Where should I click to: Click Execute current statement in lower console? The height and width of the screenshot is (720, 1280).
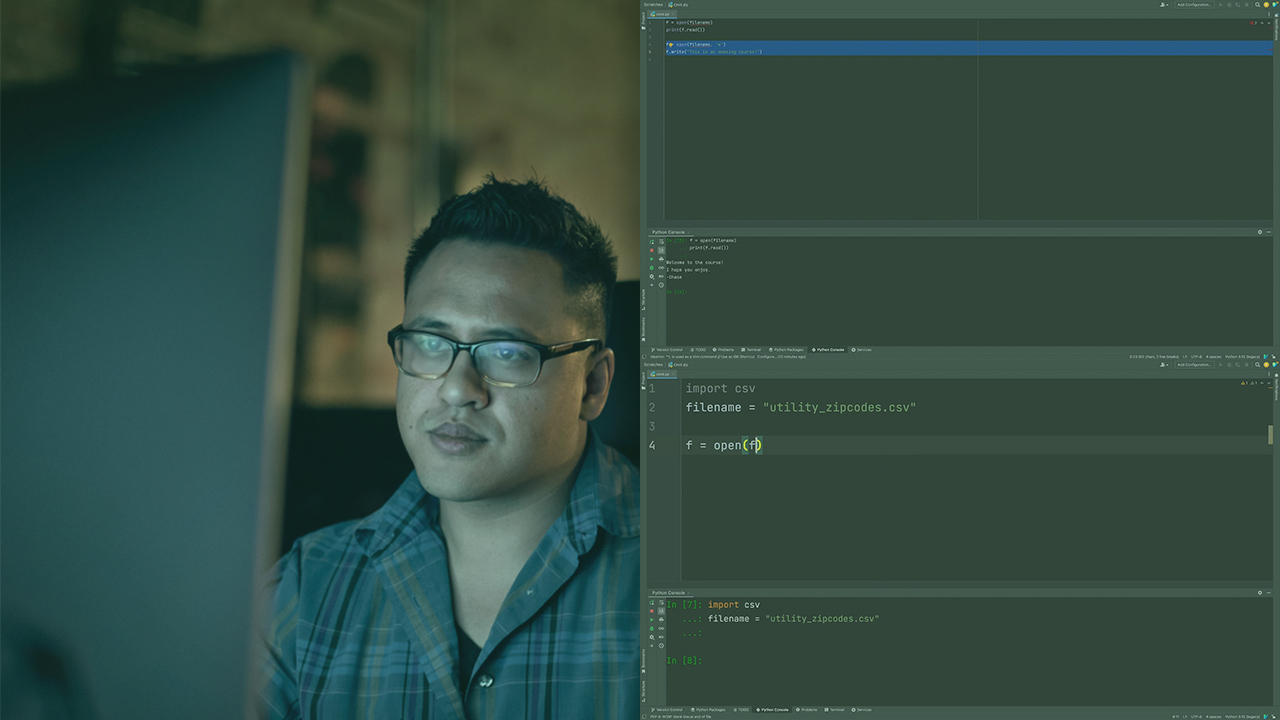coord(652,620)
